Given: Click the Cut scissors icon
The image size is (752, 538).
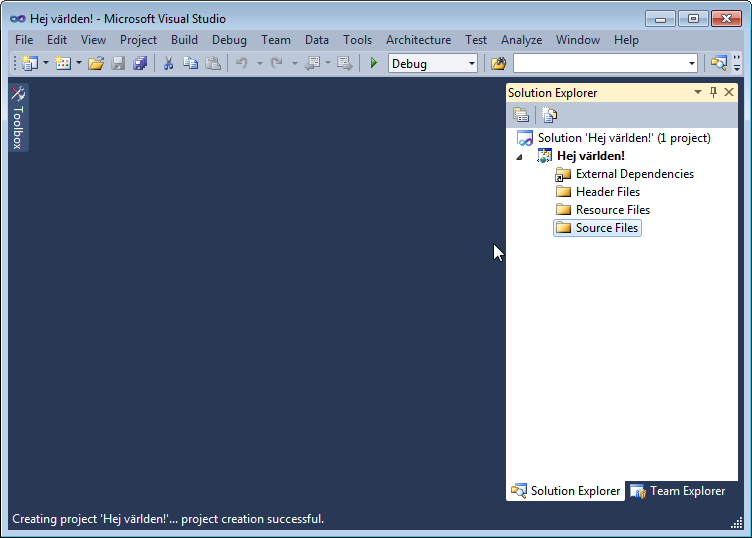Looking at the screenshot, I should click(168, 63).
